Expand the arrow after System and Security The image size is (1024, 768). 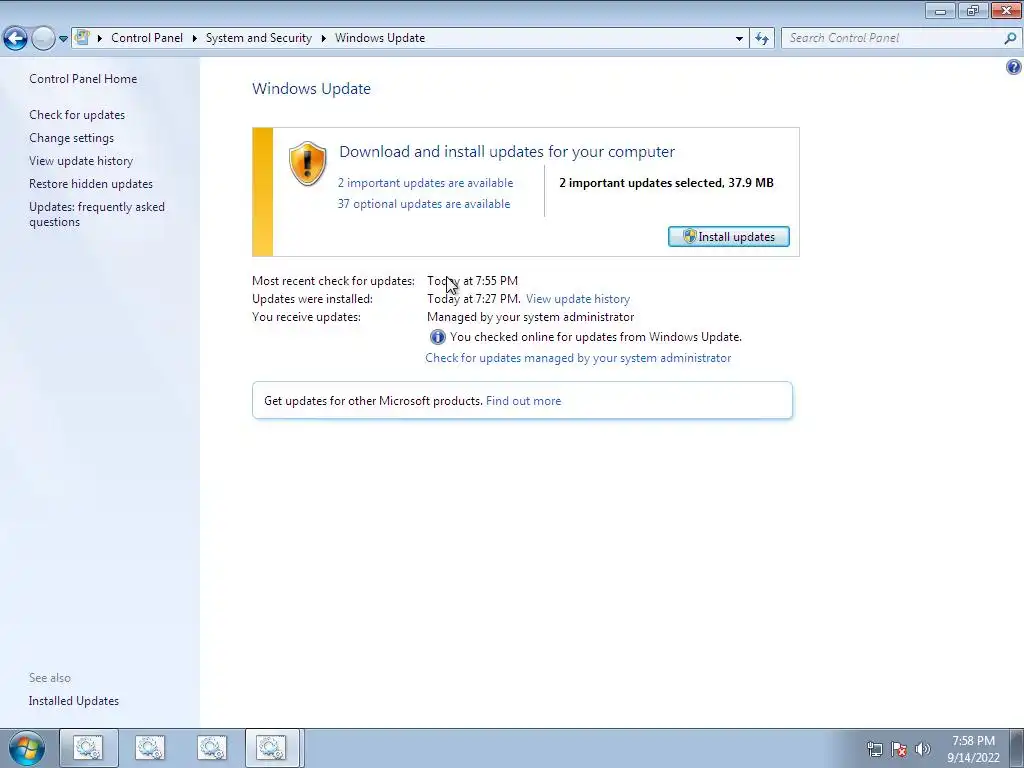point(323,38)
